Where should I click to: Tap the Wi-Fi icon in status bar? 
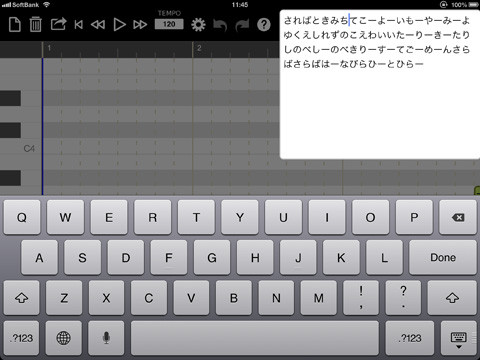(46, 5)
